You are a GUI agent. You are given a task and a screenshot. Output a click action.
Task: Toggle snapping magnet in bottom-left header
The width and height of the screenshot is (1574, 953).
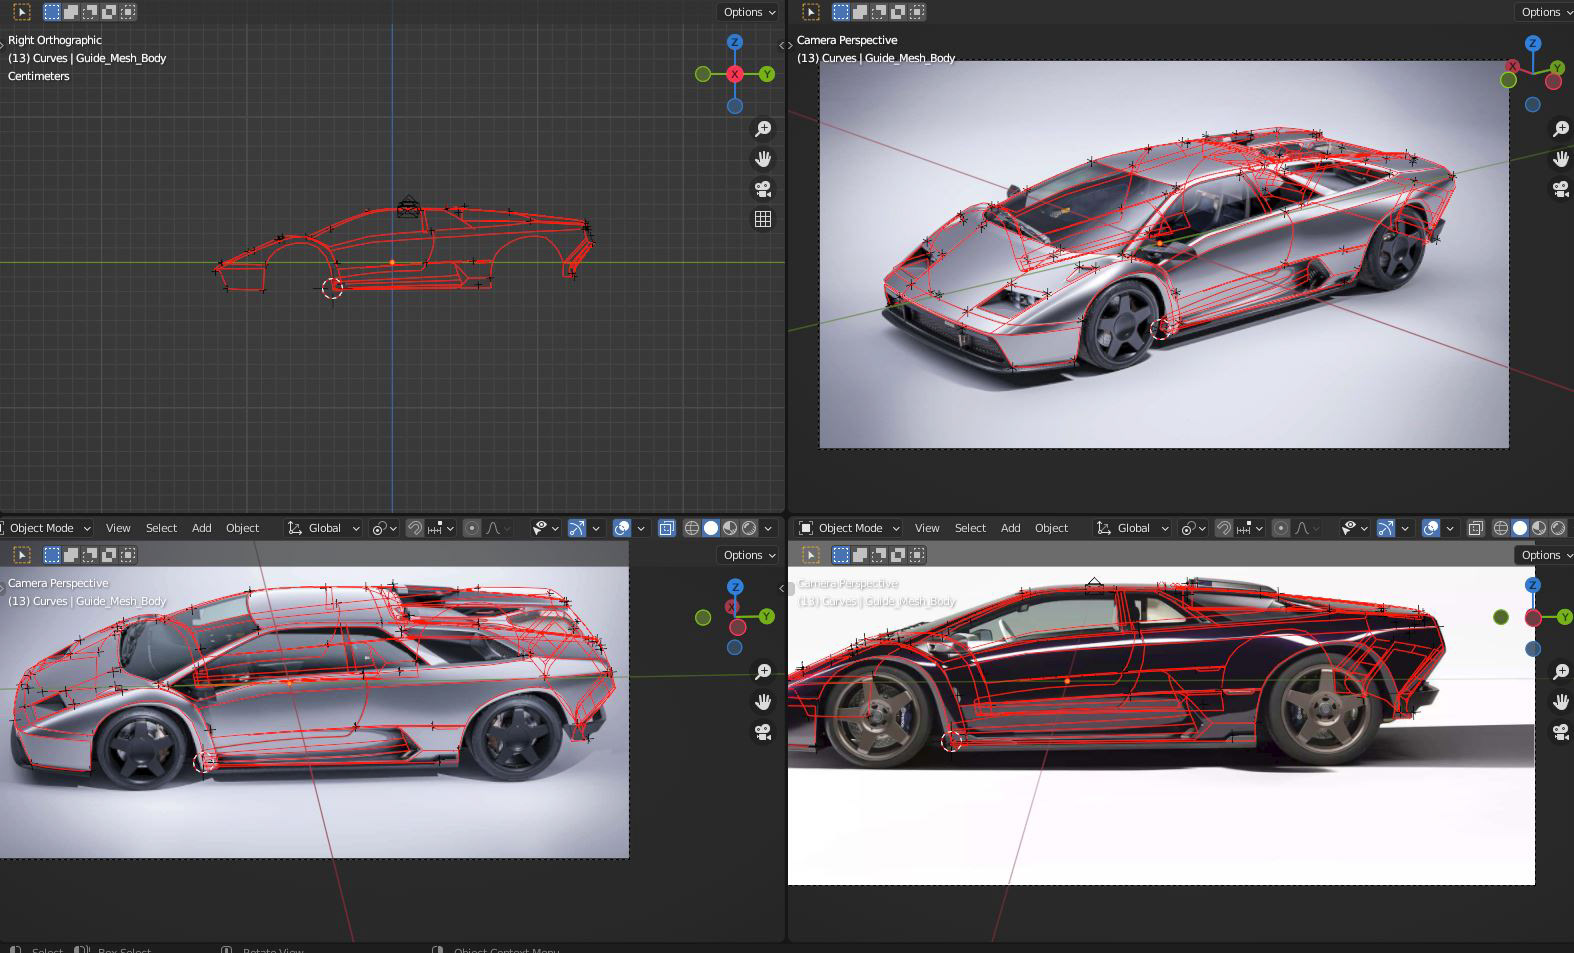click(x=414, y=528)
